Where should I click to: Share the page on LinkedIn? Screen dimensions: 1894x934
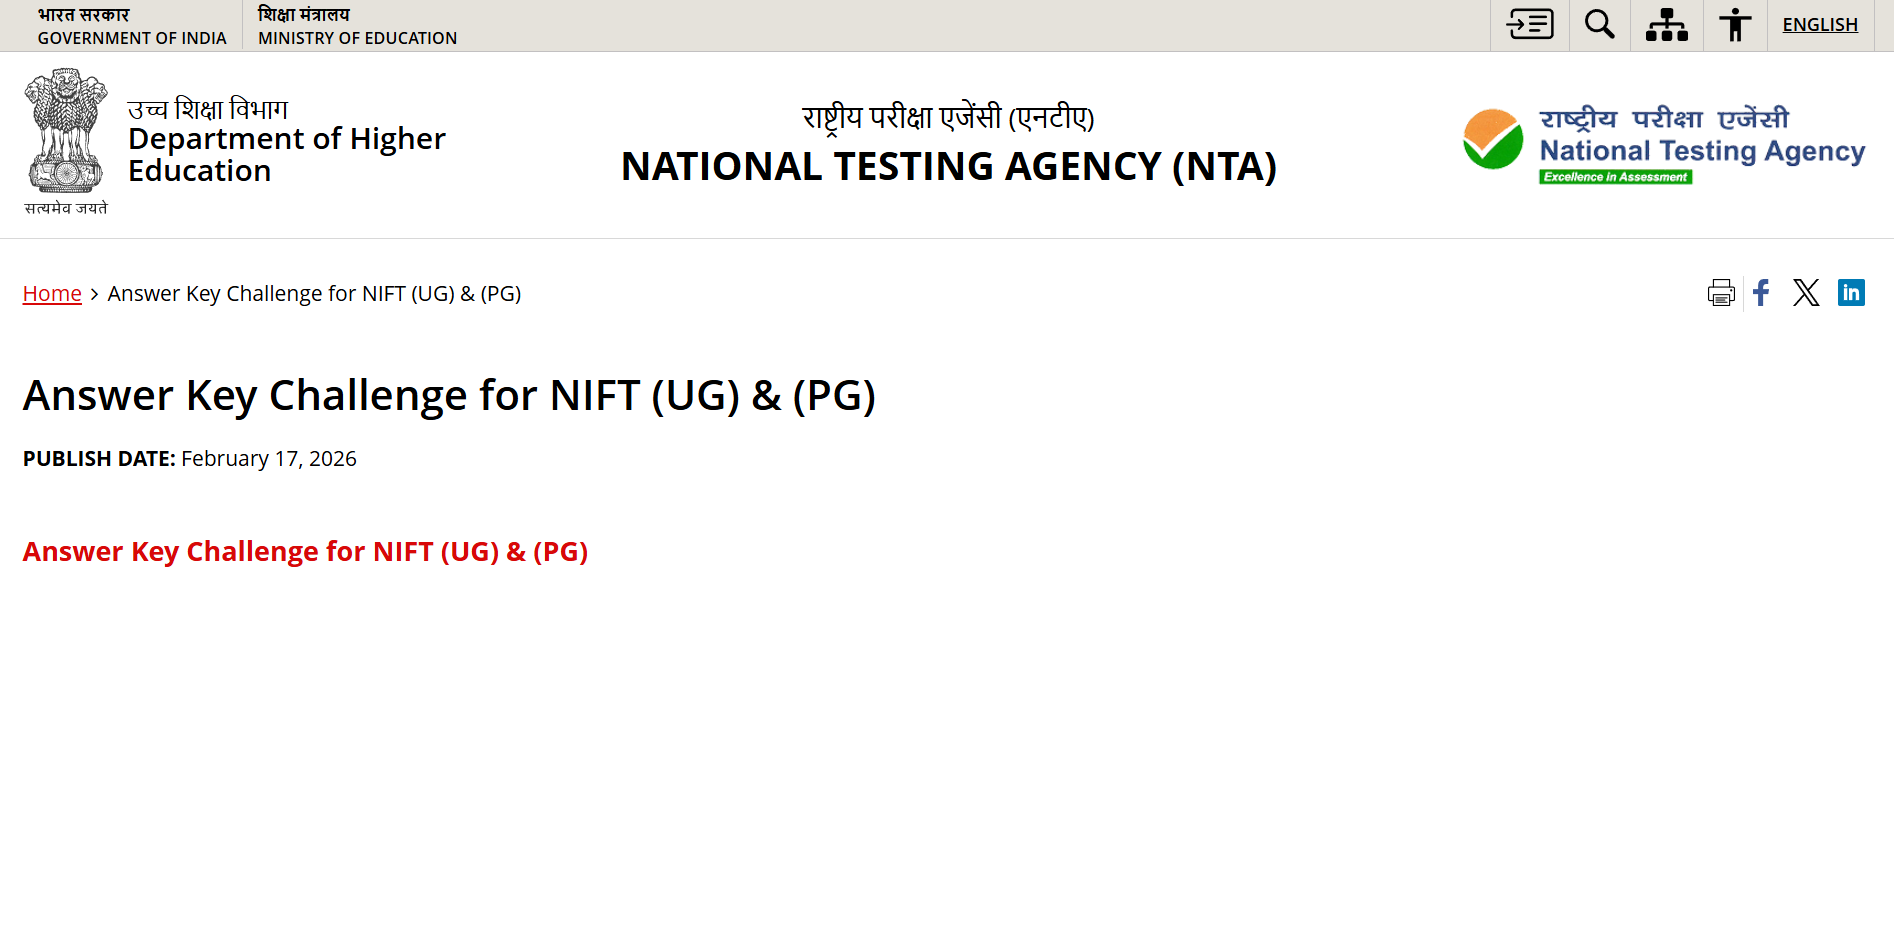coord(1851,292)
